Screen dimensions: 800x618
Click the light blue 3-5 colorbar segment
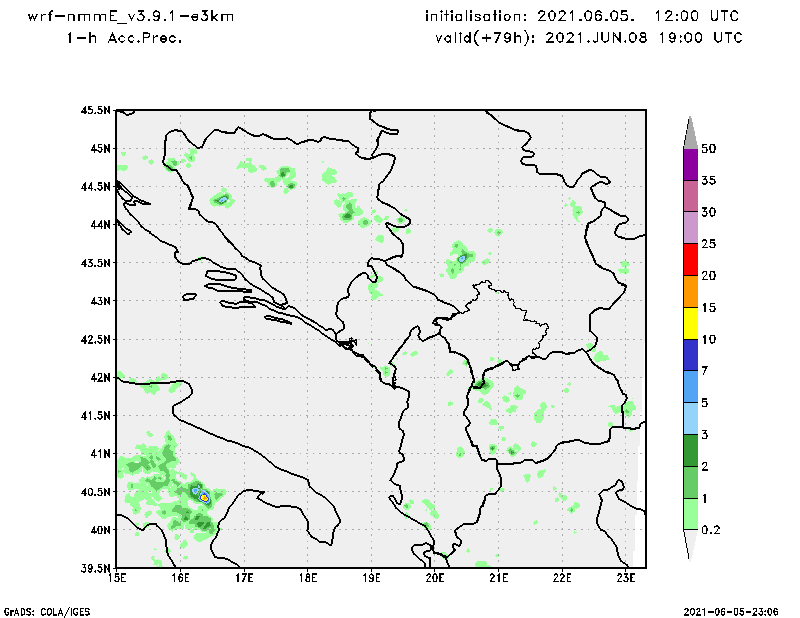pyautogui.click(x=690, y=418)
